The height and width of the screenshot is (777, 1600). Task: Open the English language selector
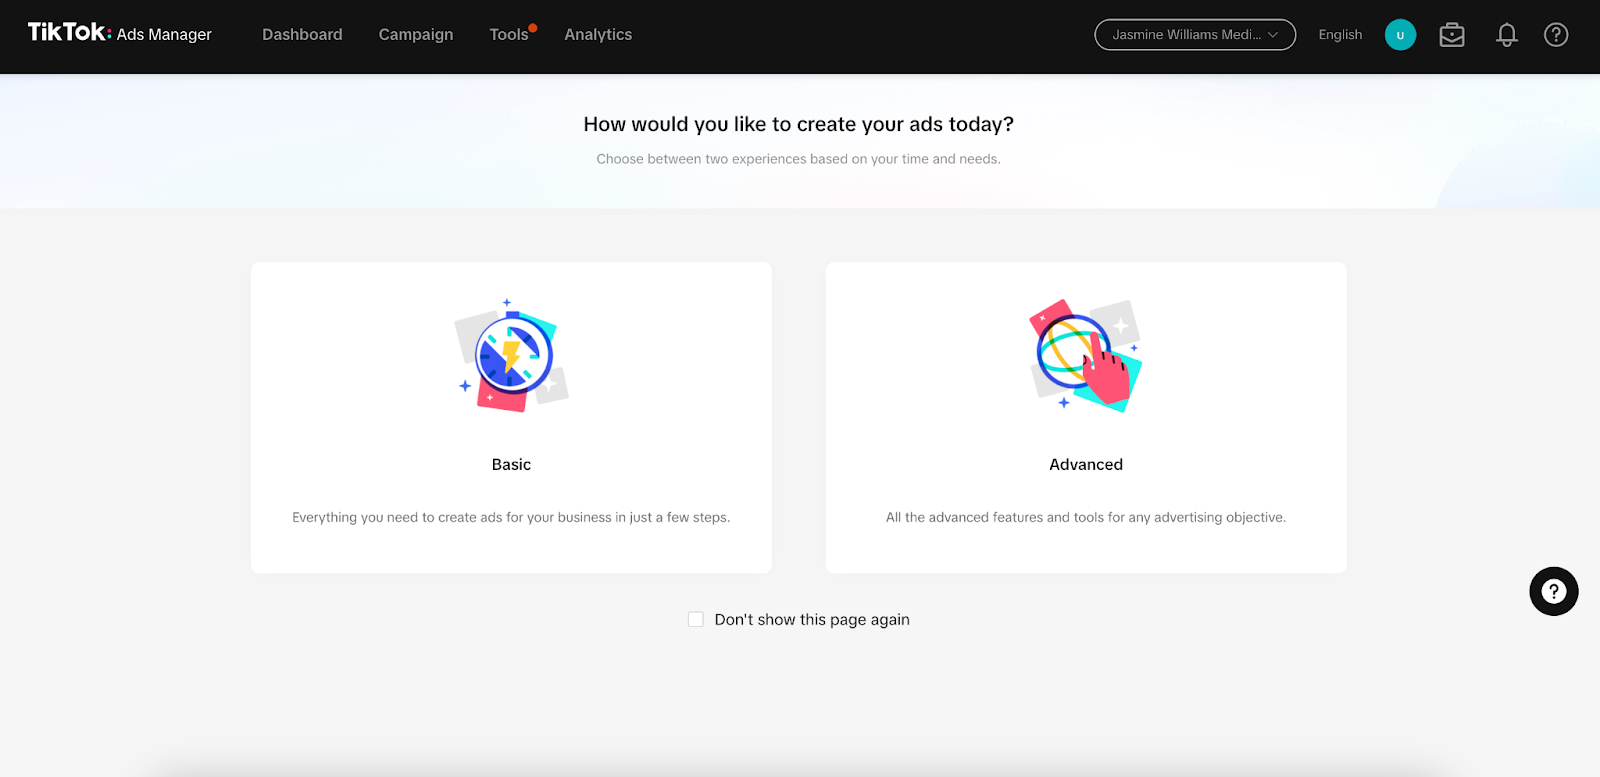[1340, 35]
